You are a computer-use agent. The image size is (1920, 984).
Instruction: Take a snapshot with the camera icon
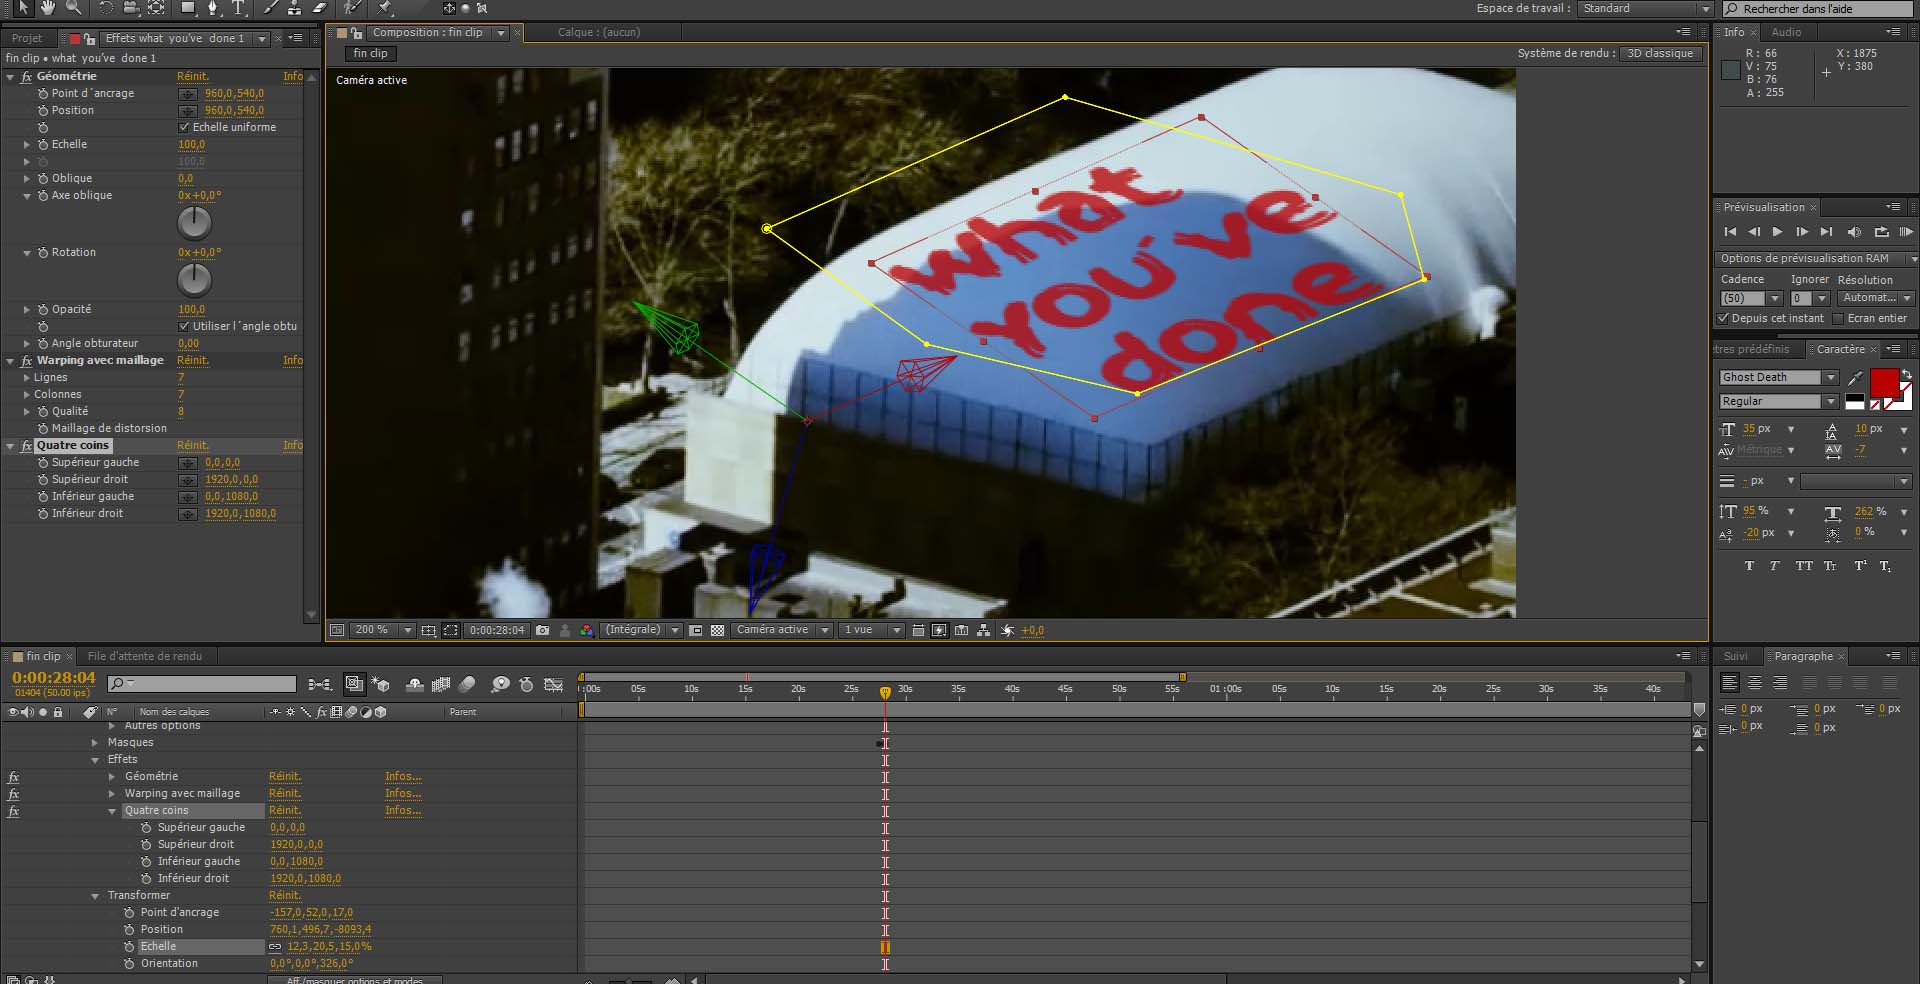tap(542, 630)
